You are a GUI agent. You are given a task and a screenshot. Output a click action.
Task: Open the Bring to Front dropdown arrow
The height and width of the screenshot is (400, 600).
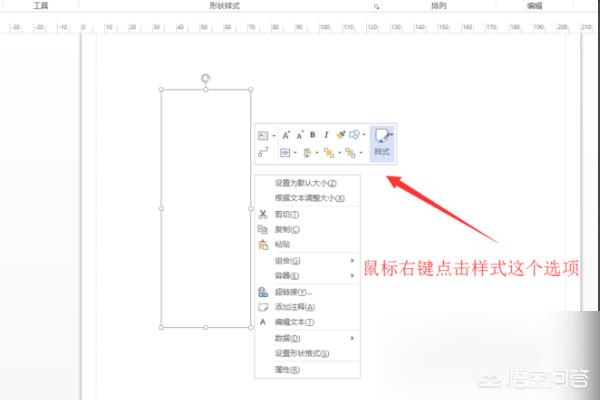(x=340, y=154)
